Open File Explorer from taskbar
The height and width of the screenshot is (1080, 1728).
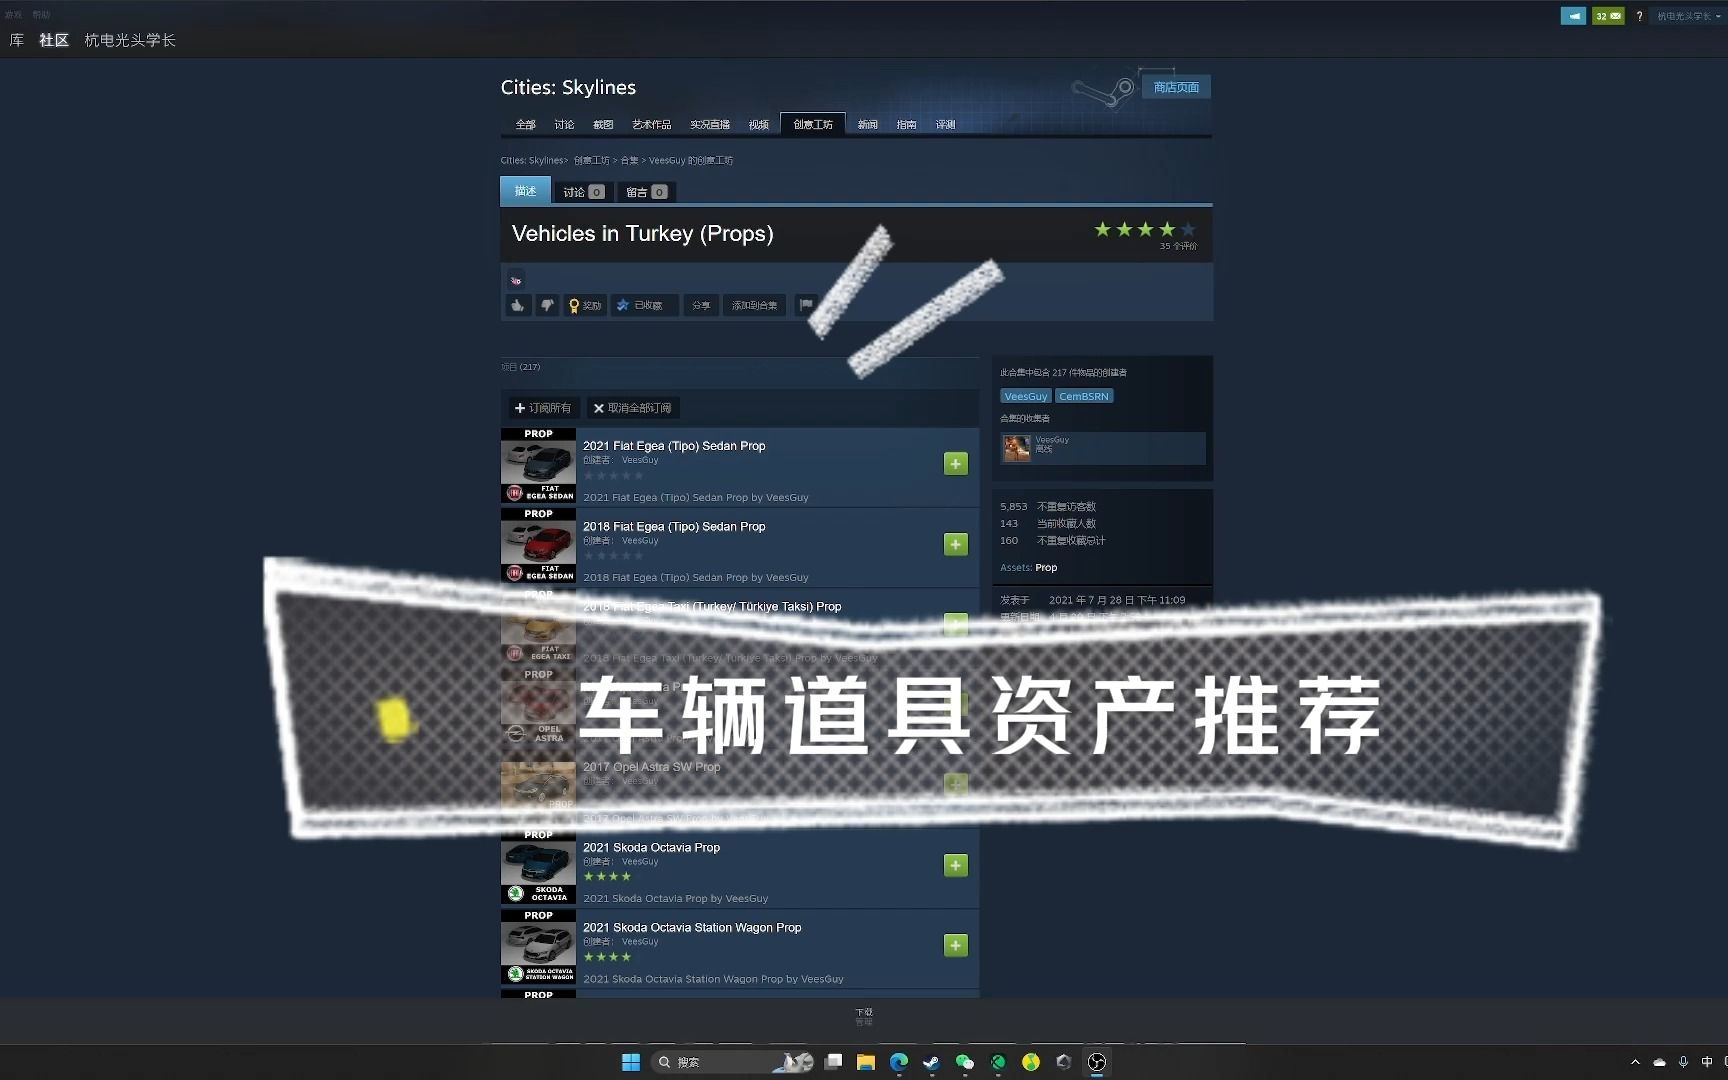[x=866, y=1062]
